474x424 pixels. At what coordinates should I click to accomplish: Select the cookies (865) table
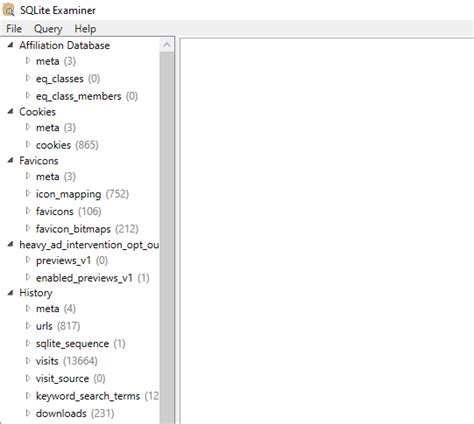(x=67, y=145)
